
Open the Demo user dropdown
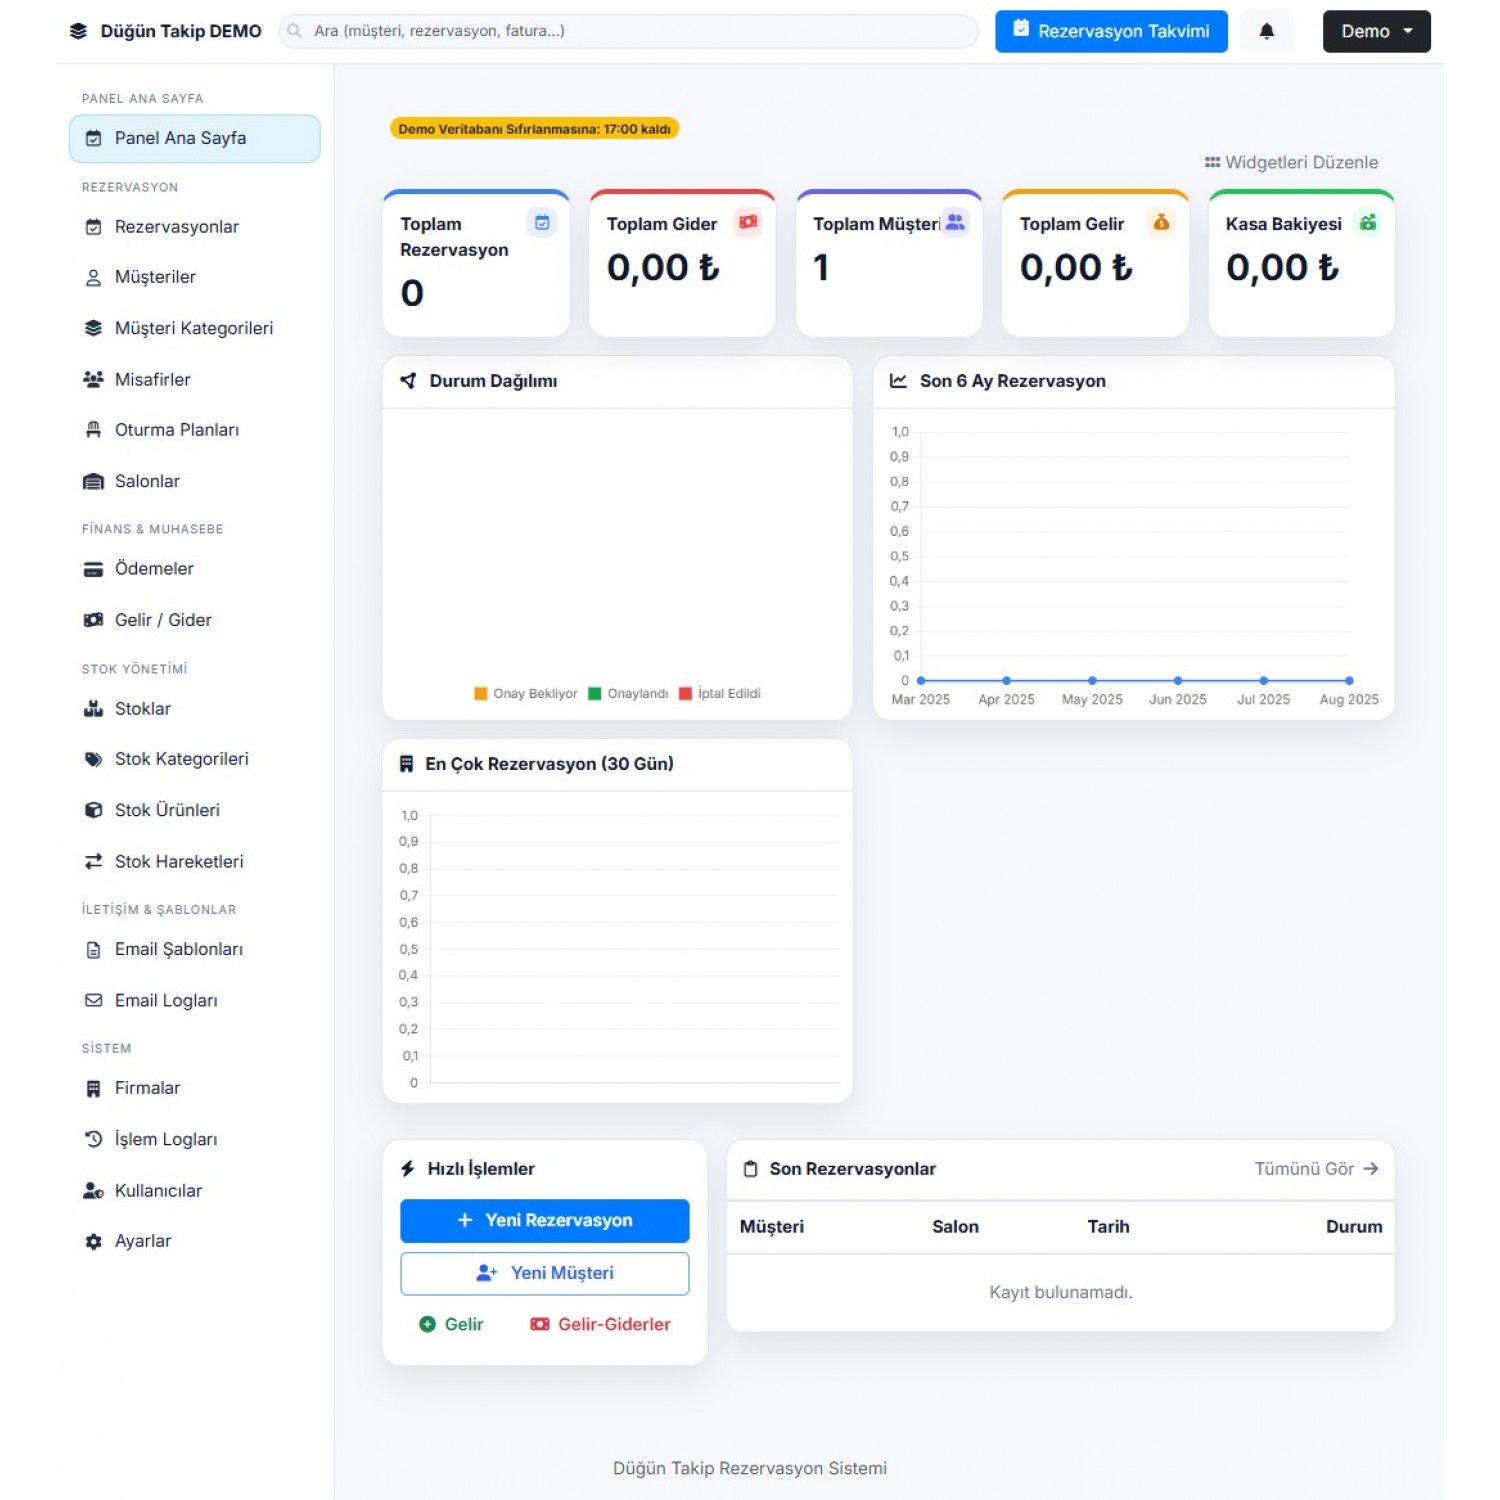[x=1376, y=31]
